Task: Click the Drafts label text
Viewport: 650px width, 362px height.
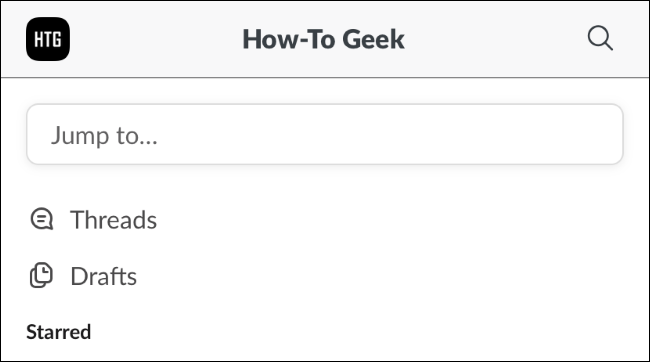Action: [x=104, y=276]
